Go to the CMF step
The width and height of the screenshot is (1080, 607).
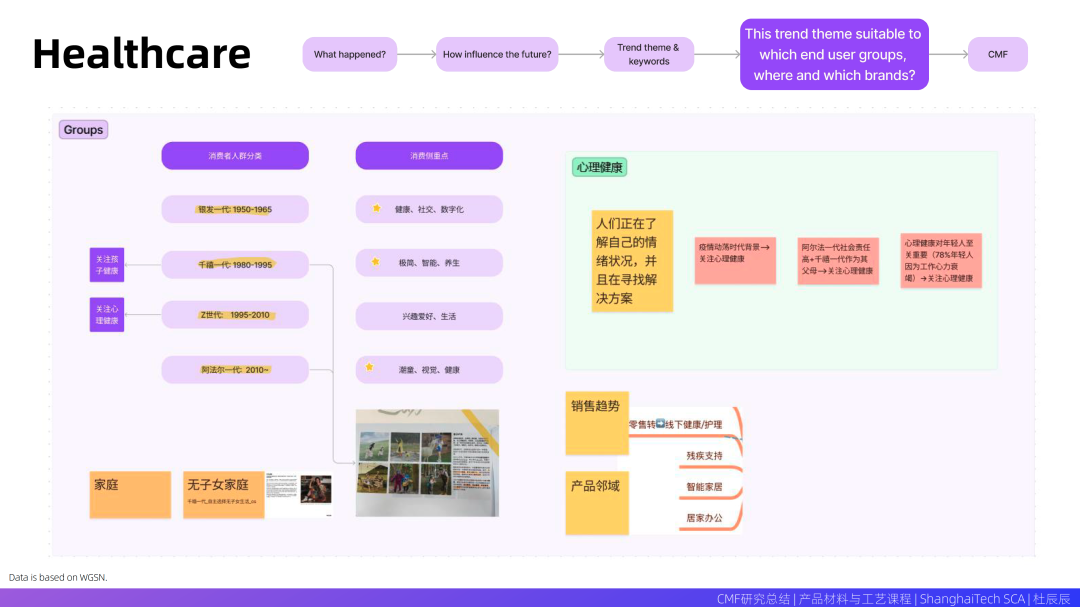click(997, 54)
